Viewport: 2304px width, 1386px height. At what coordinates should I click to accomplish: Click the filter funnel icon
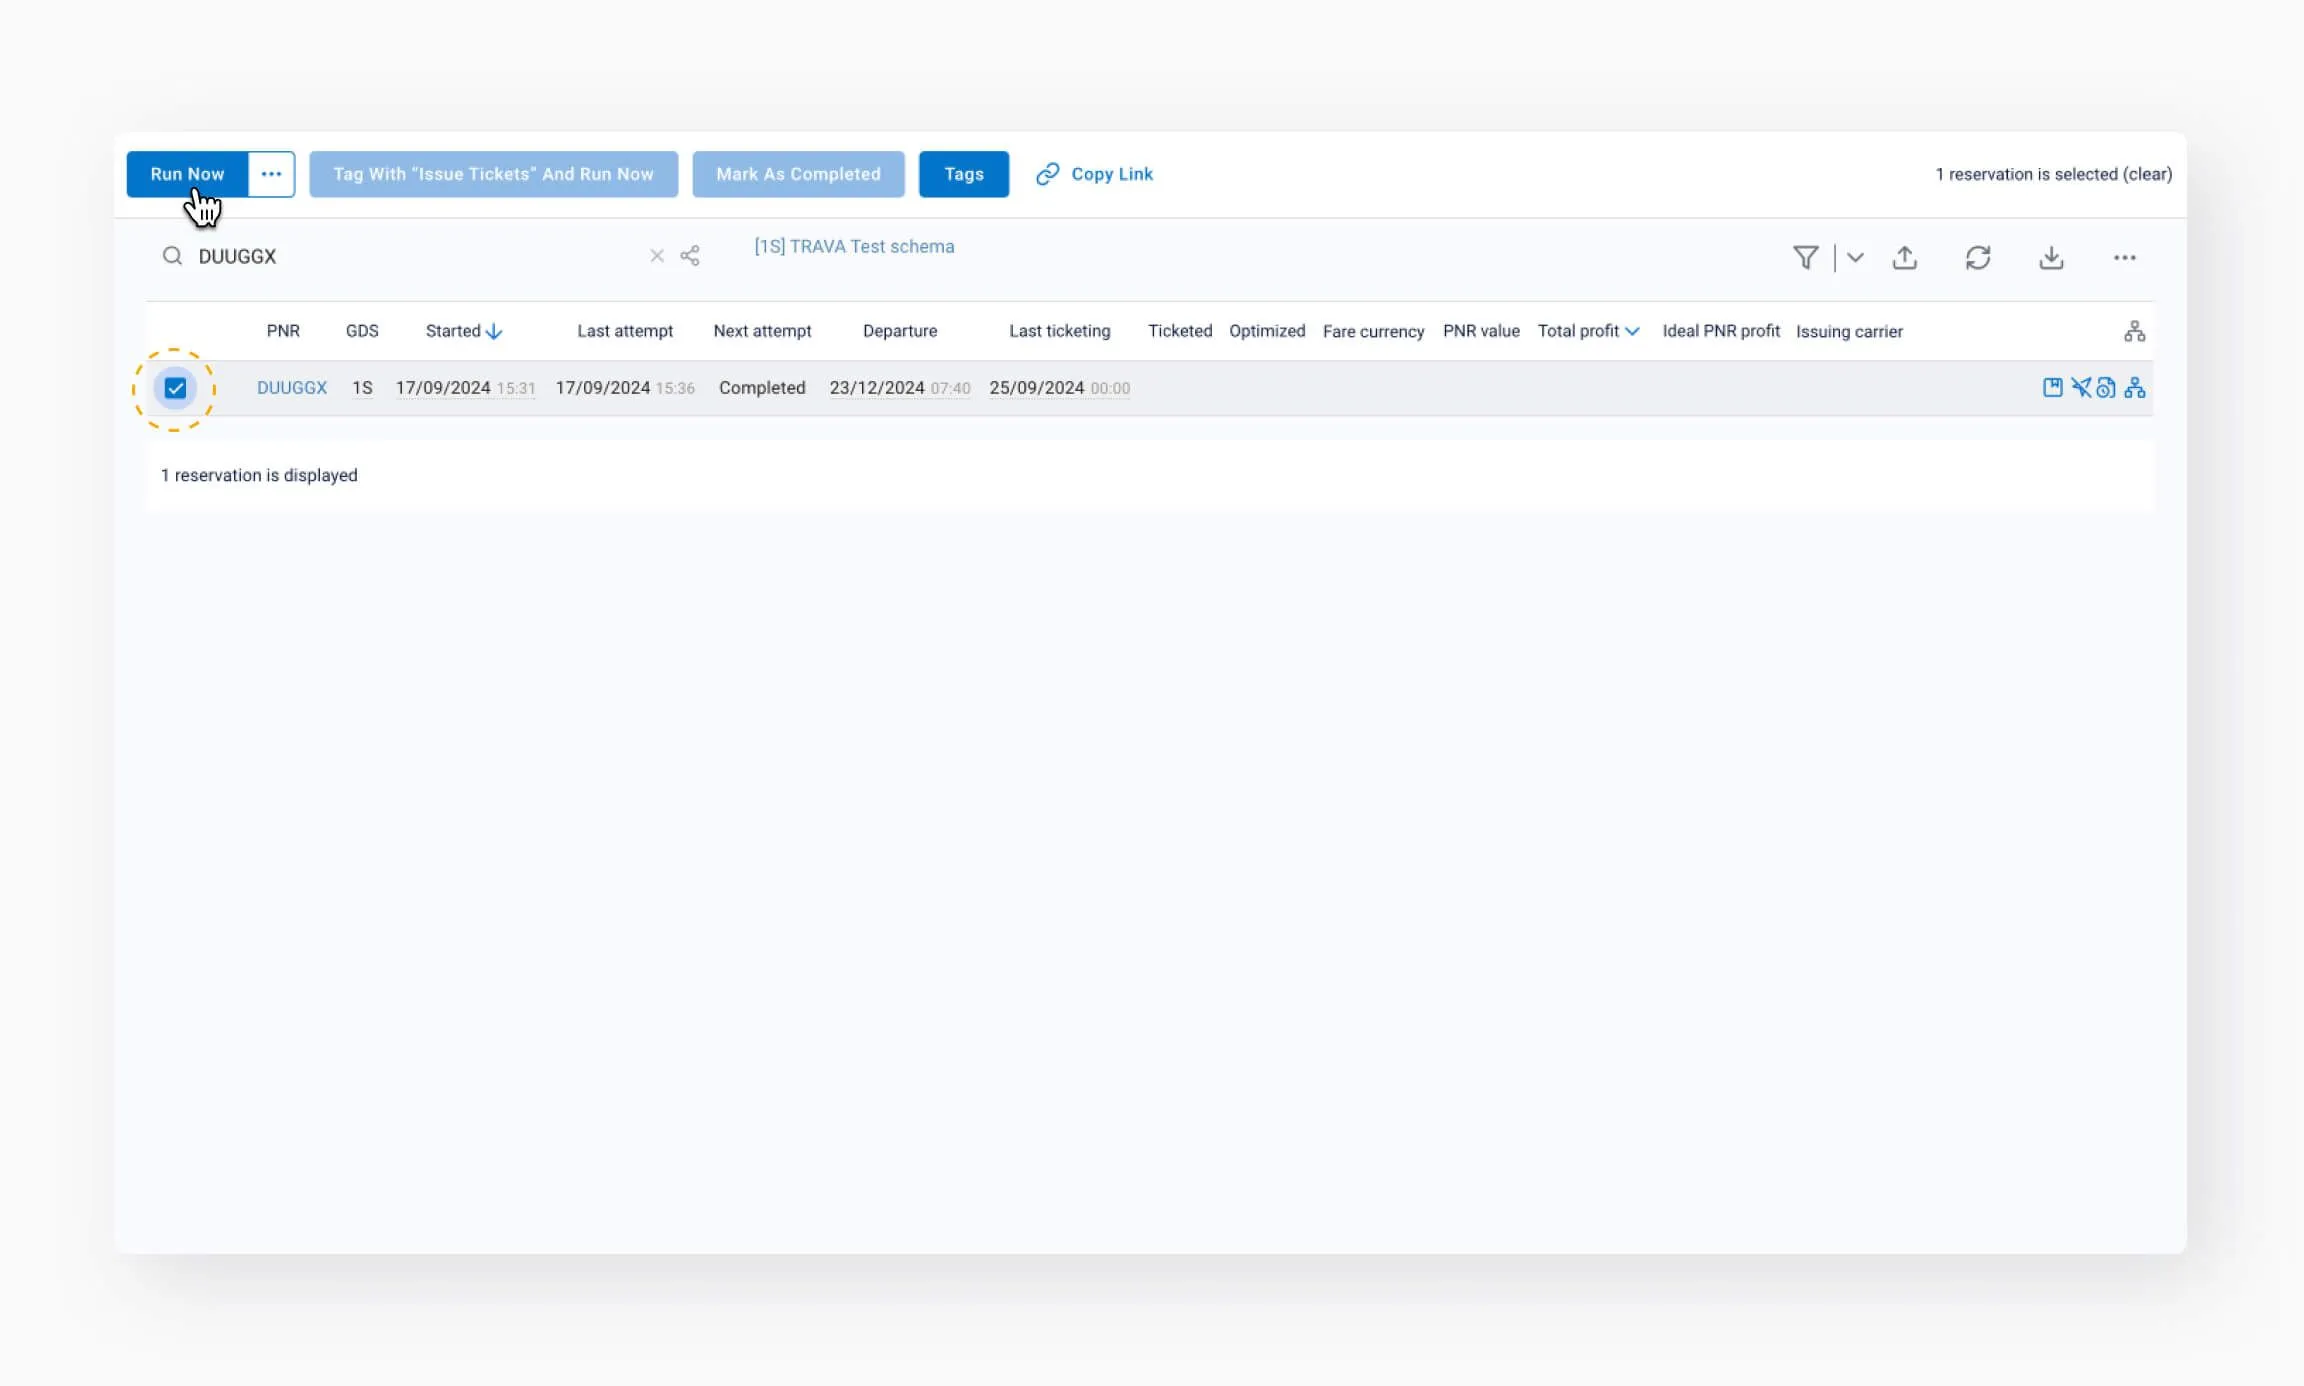point(1805,258)
